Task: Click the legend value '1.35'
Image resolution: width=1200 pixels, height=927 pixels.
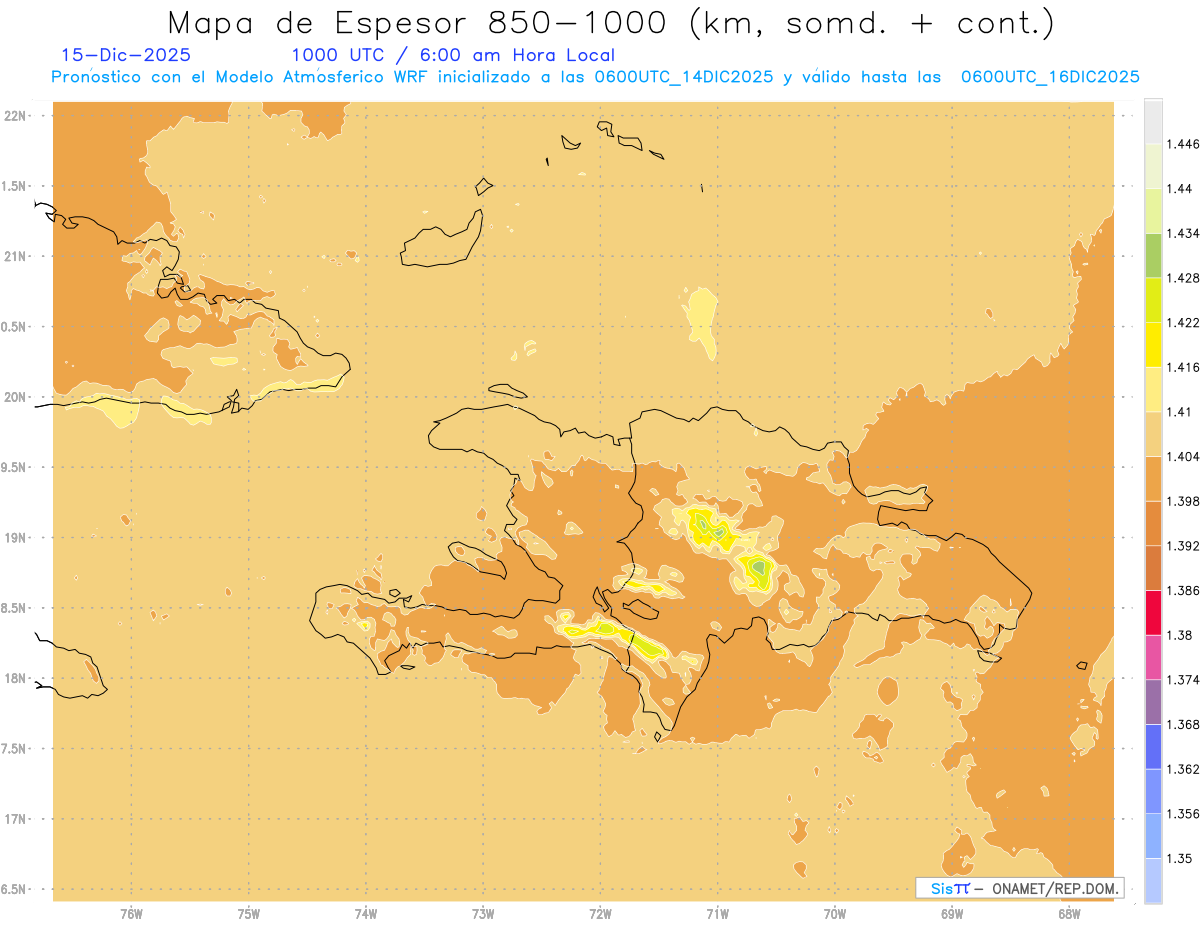Action: click(1179, 858)
